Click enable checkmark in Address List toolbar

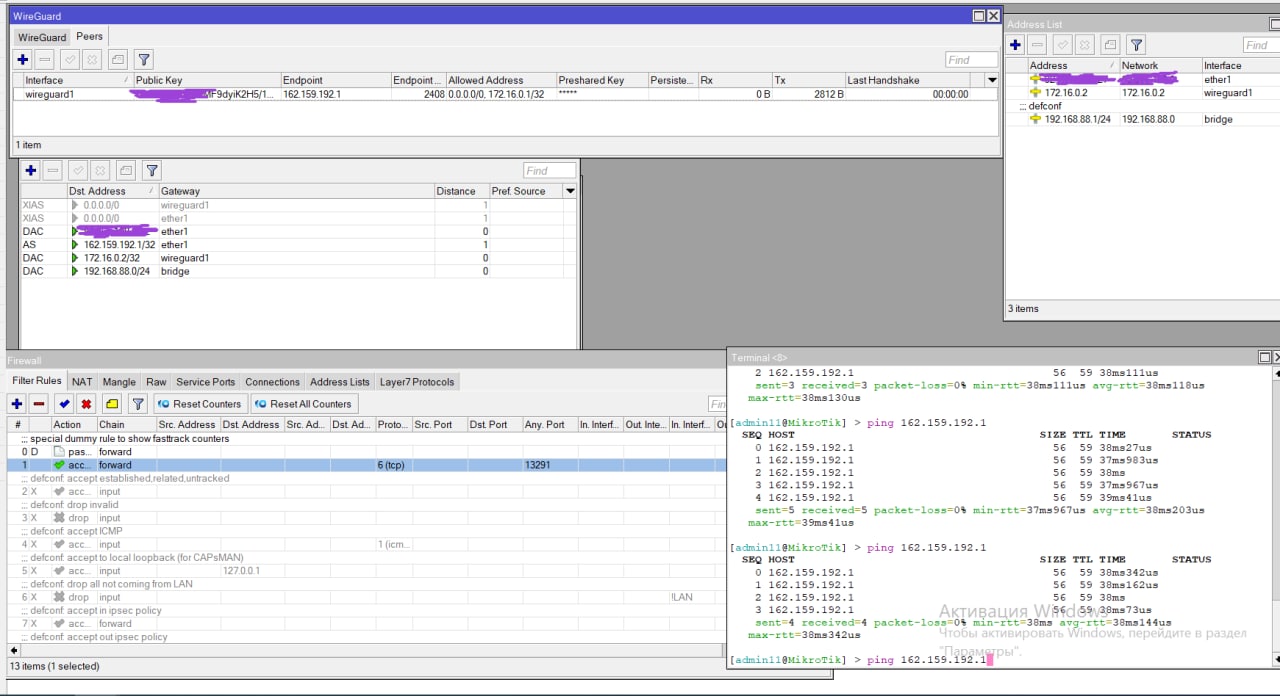point(1064,45)
